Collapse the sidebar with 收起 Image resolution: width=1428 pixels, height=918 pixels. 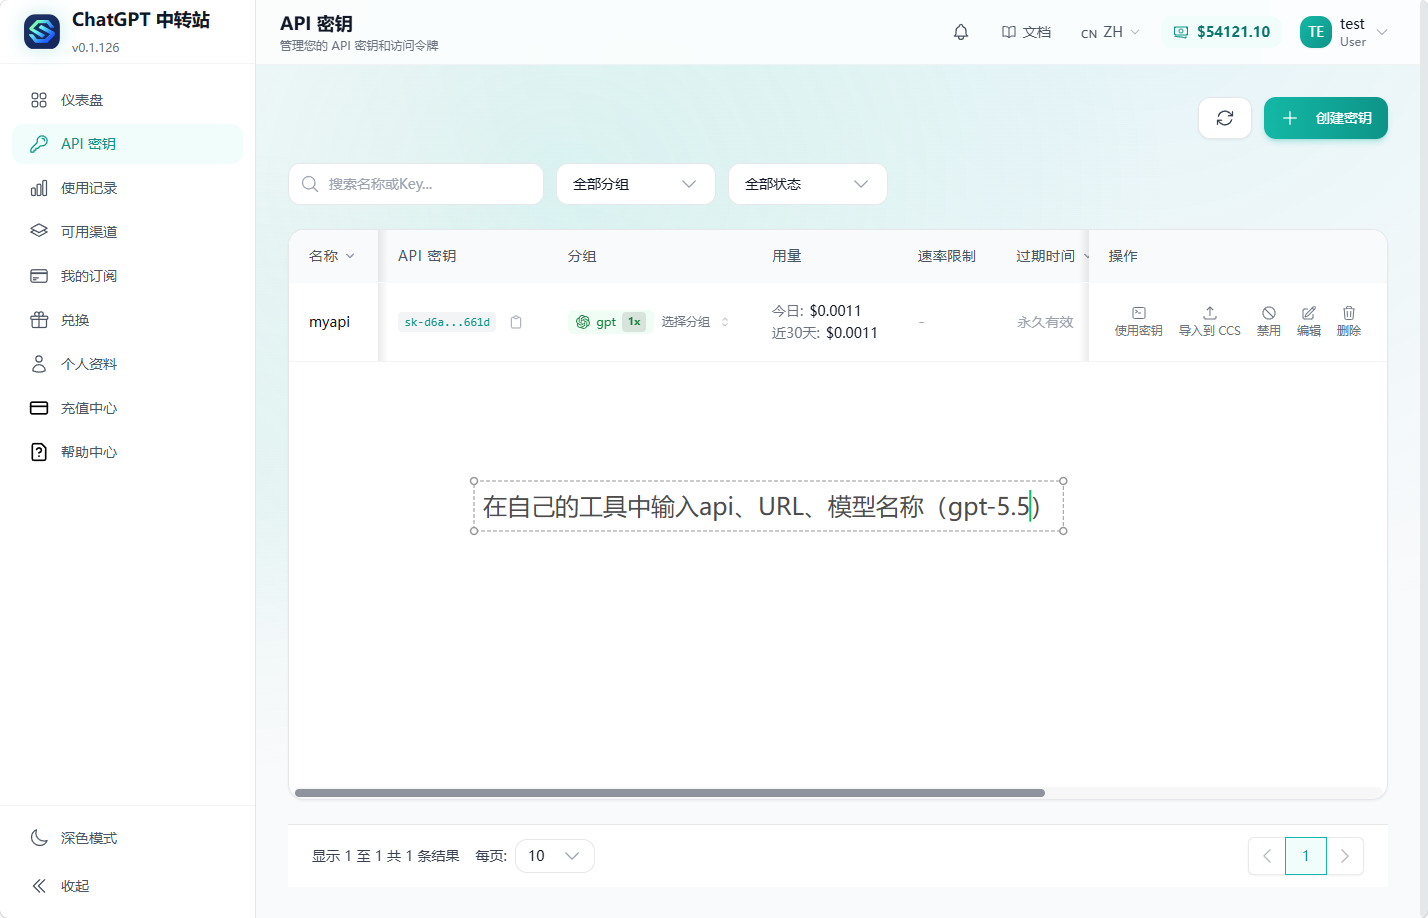click(x=128, y=886)
